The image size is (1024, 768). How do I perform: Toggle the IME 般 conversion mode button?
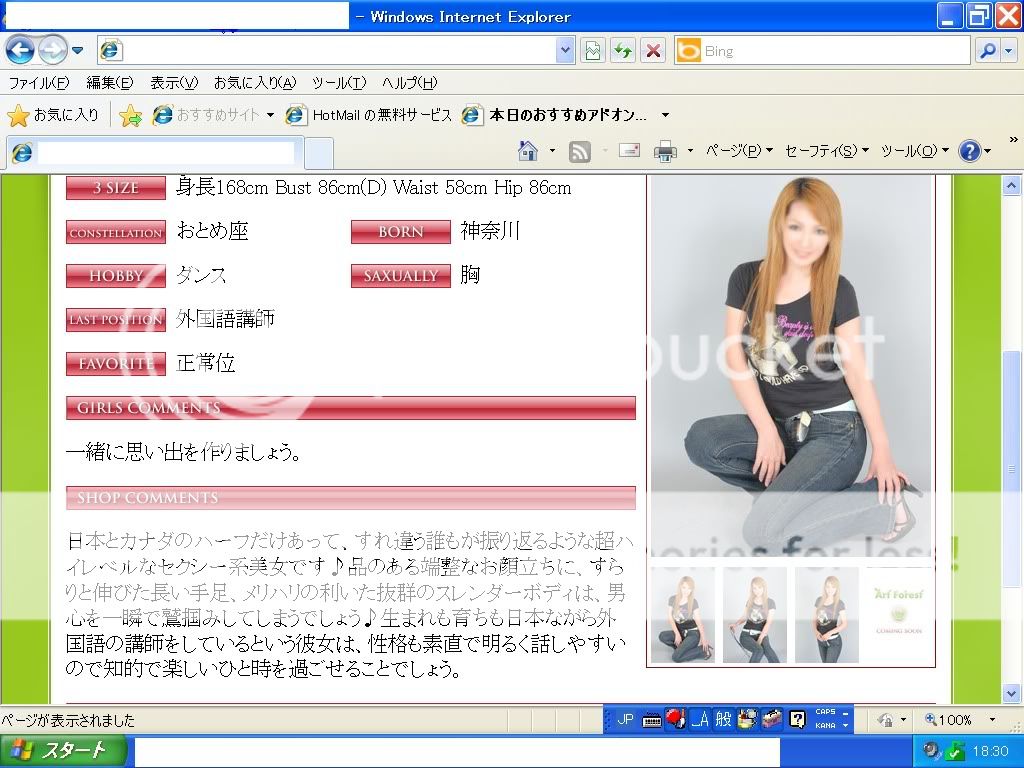[723, 719]
